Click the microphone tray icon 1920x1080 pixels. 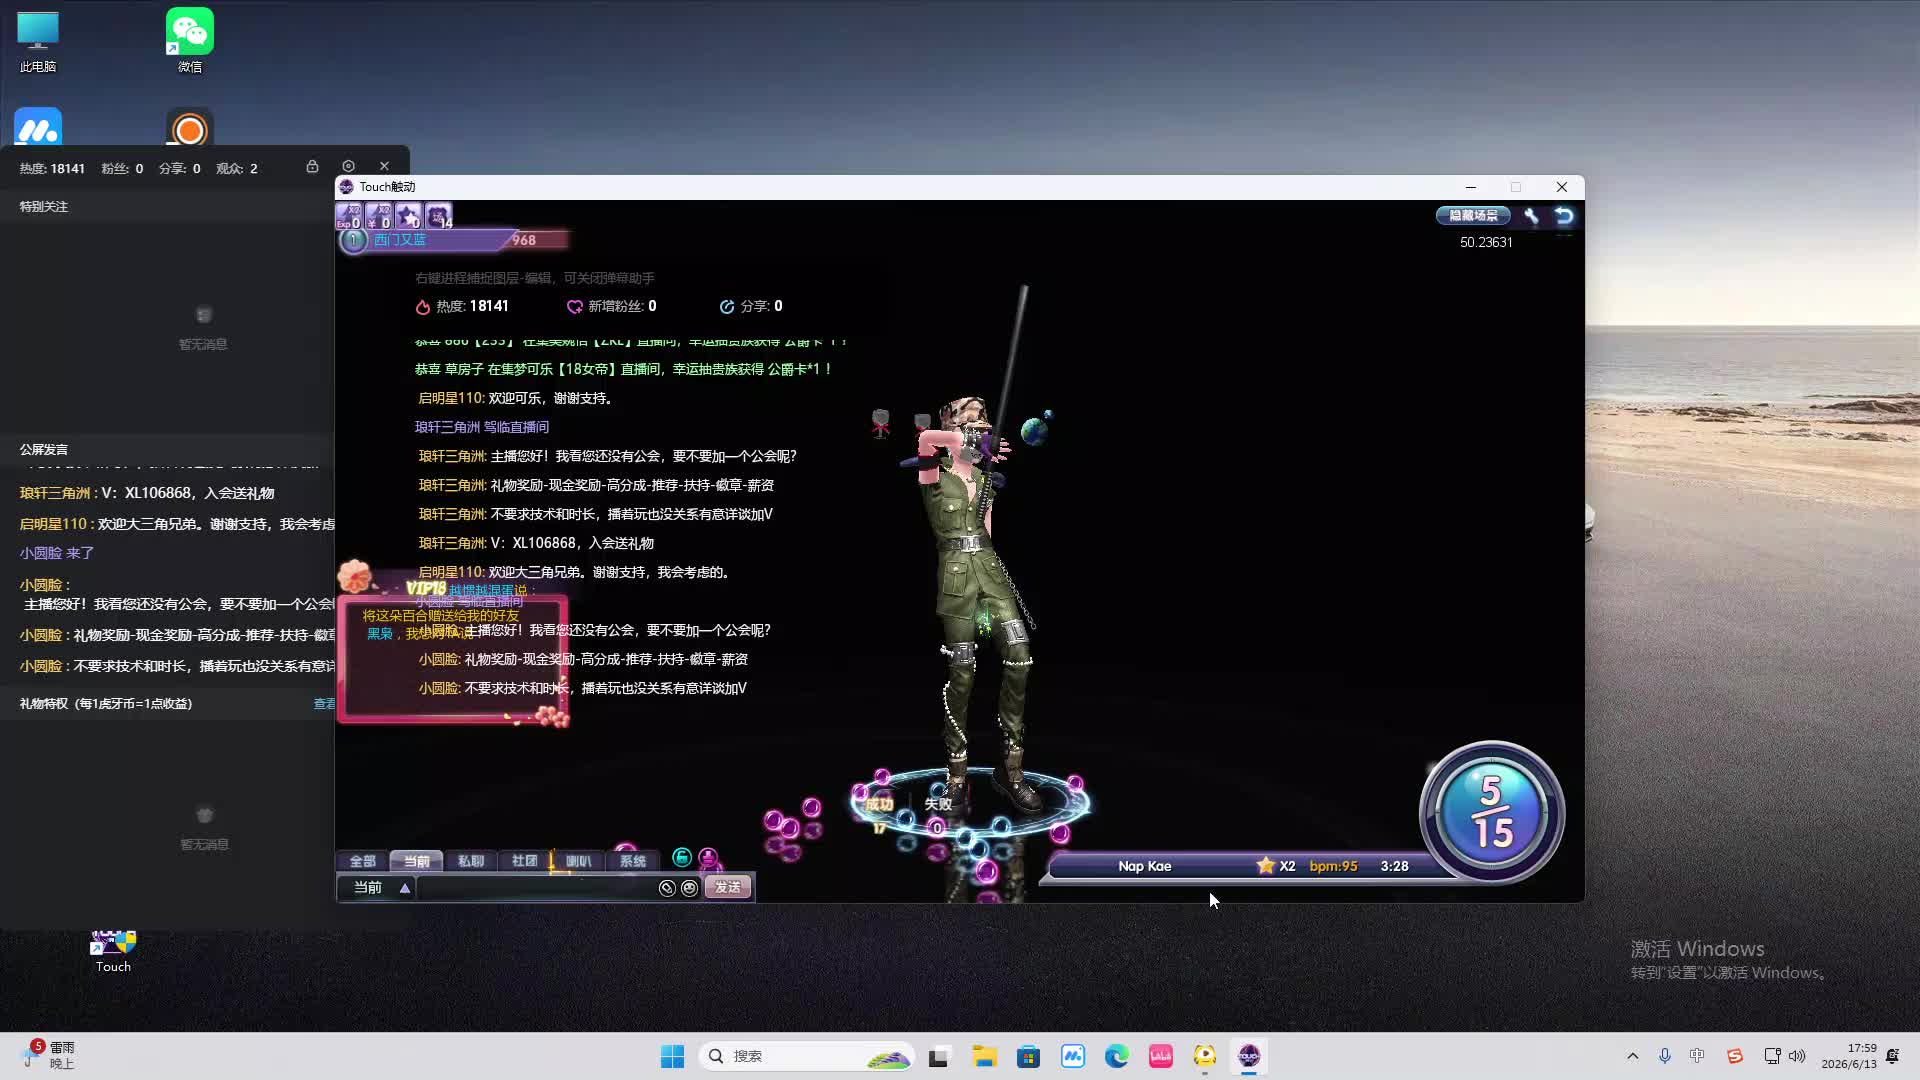click(x=1665, y=1056)
